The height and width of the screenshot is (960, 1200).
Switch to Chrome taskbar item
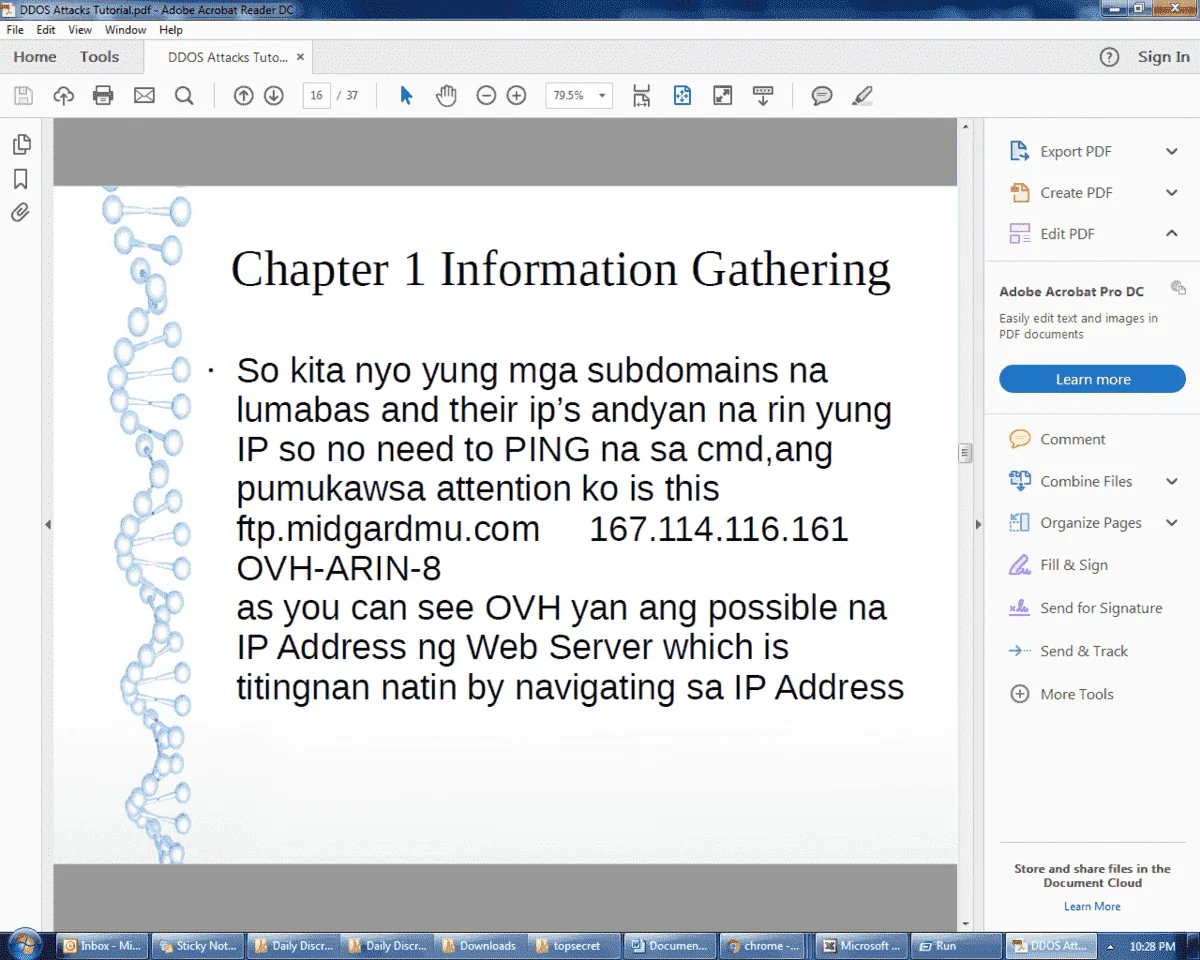(761, 945)
